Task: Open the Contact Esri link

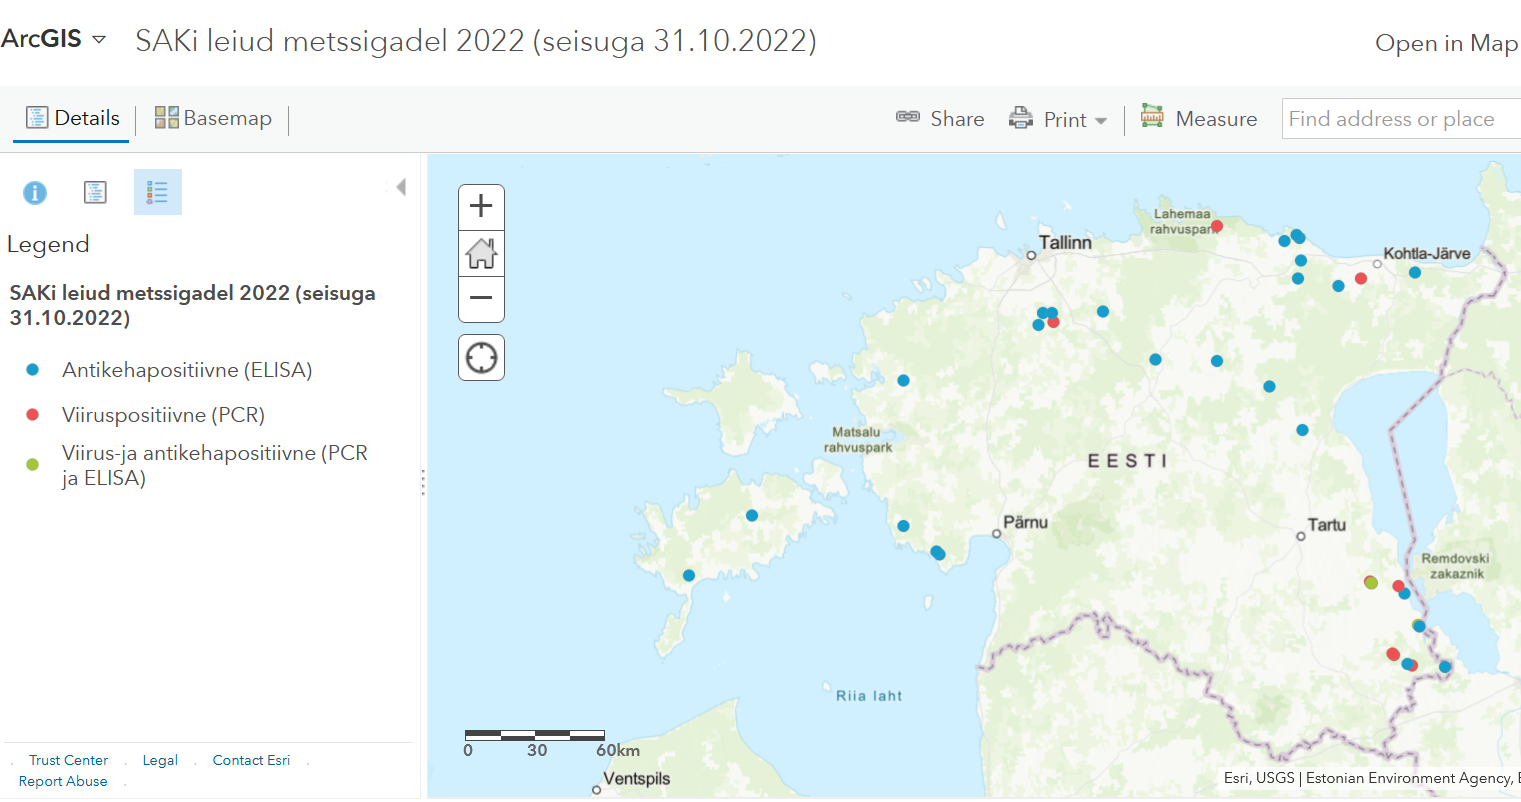Action: pyautogui.click(x=251, y=760)
